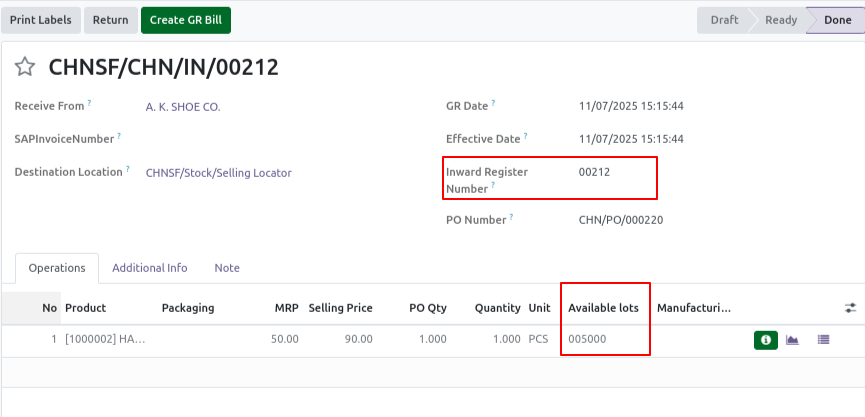The height and width of the screenshot is (417, 865).
Task: Show help tooltip next to Receive From
Action: point(89,103)
